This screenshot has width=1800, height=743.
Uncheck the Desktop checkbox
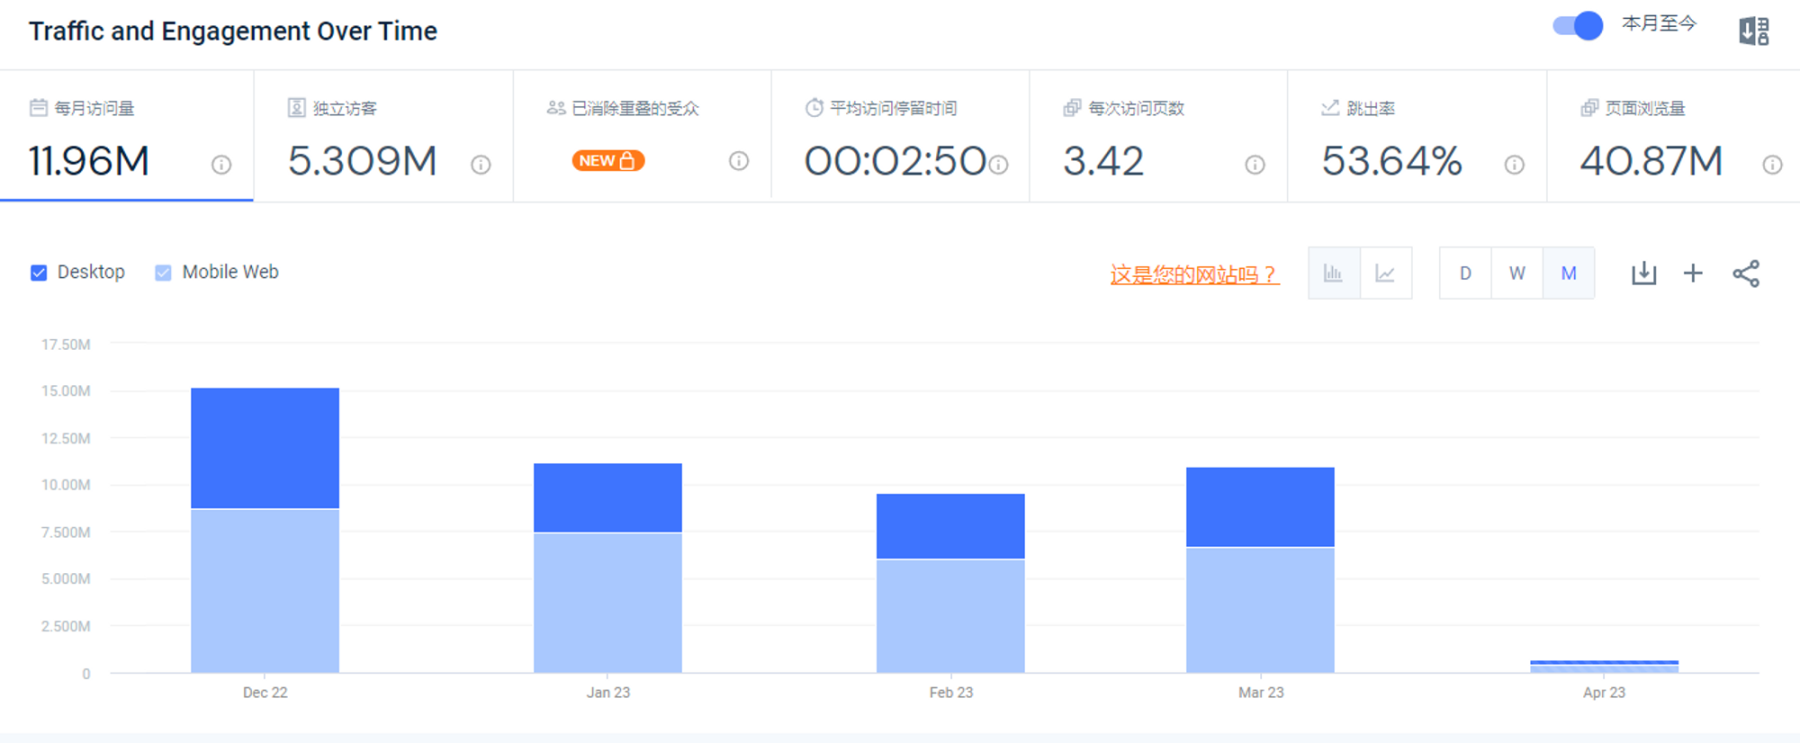click(x=39, y=273)
